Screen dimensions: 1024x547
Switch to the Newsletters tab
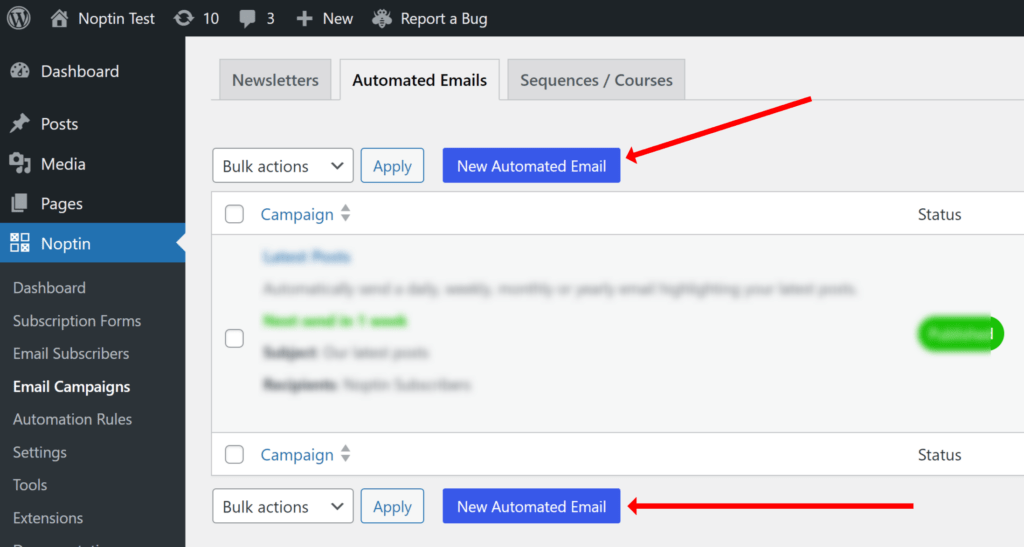275,81
